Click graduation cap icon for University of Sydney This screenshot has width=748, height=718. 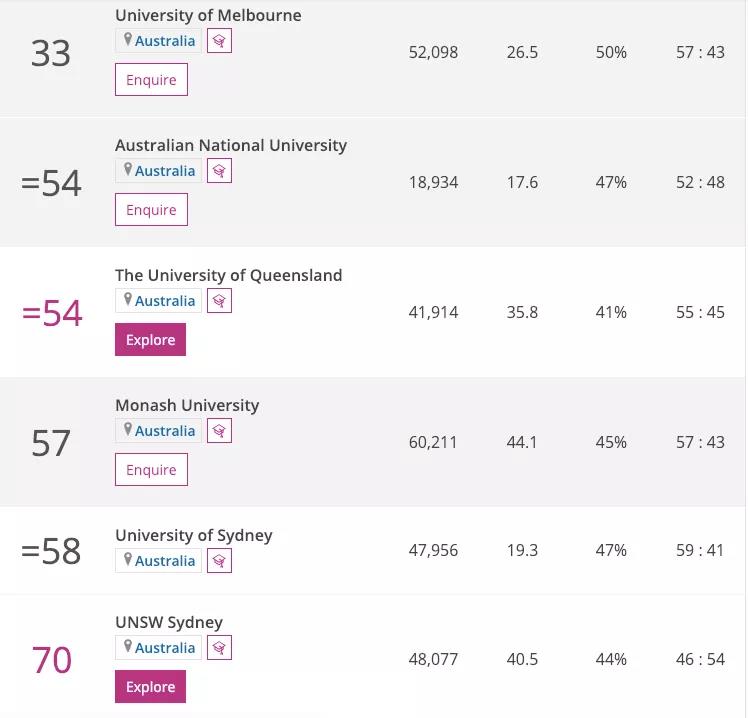(219, 561)
